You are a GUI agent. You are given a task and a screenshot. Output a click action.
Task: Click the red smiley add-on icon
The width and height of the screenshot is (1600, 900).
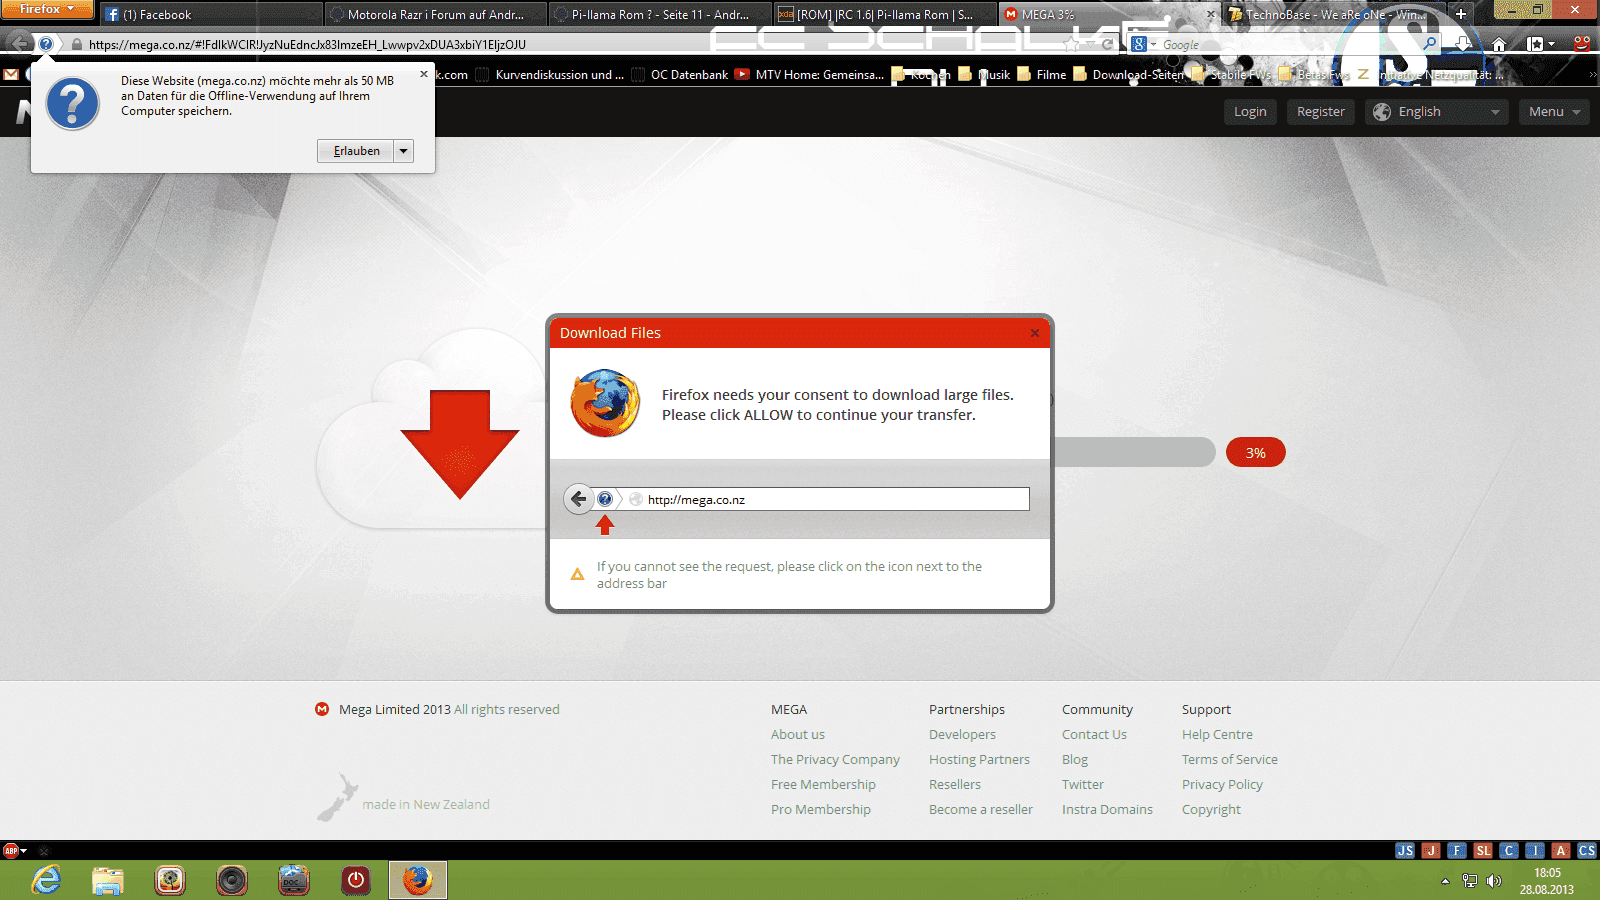[1581, 44]
